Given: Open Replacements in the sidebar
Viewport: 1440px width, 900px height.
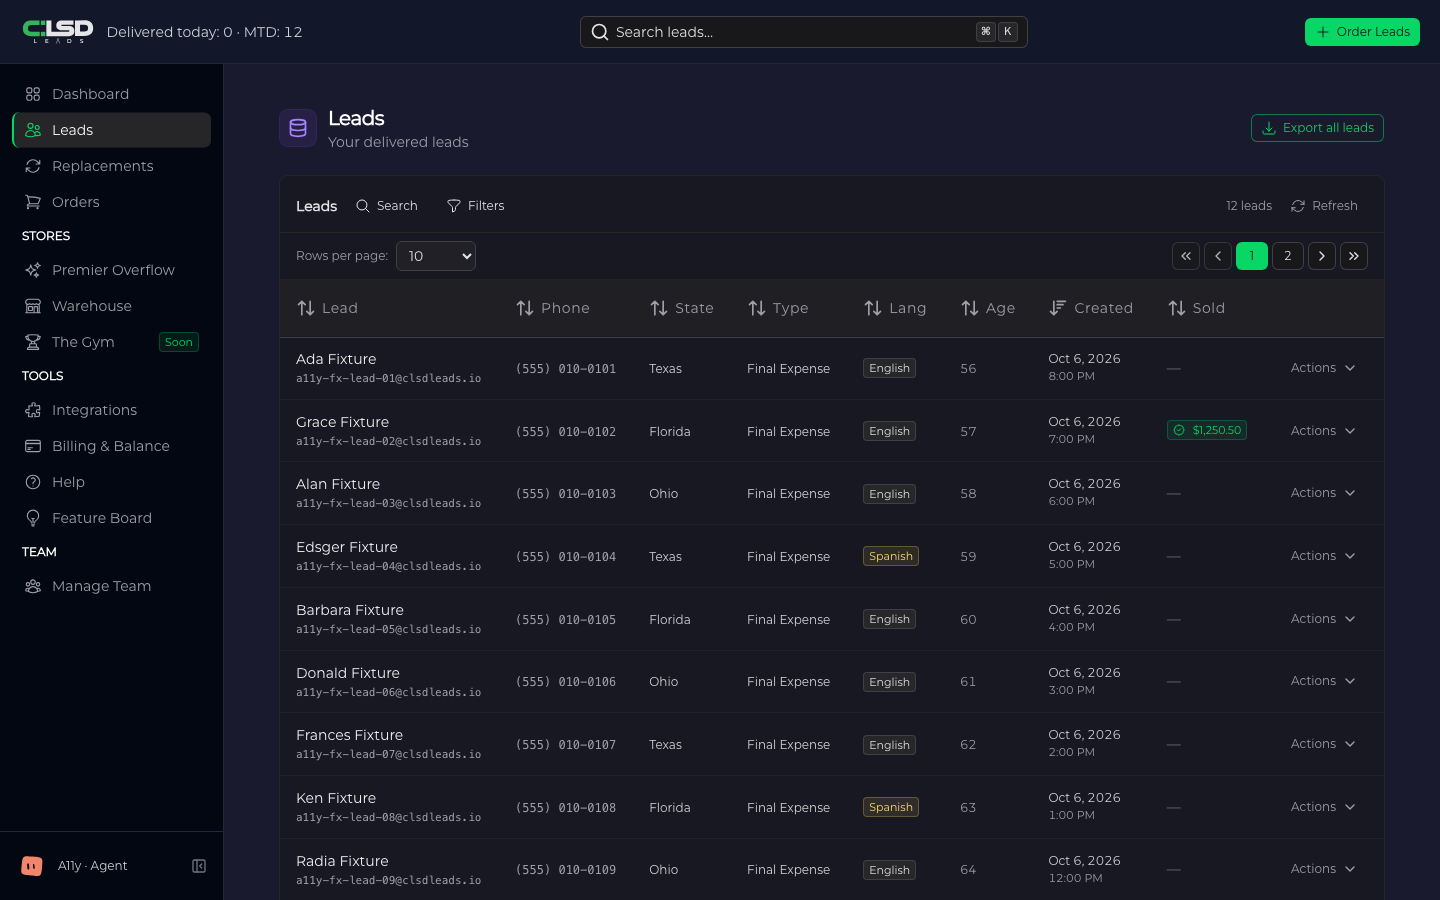Looking at the screenshot, I should [x=112, y=166].
